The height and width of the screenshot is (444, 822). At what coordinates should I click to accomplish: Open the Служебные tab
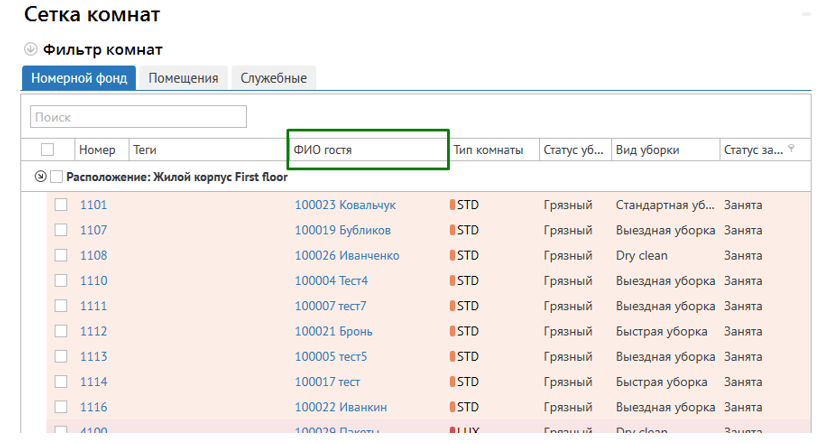coord(273,78)
